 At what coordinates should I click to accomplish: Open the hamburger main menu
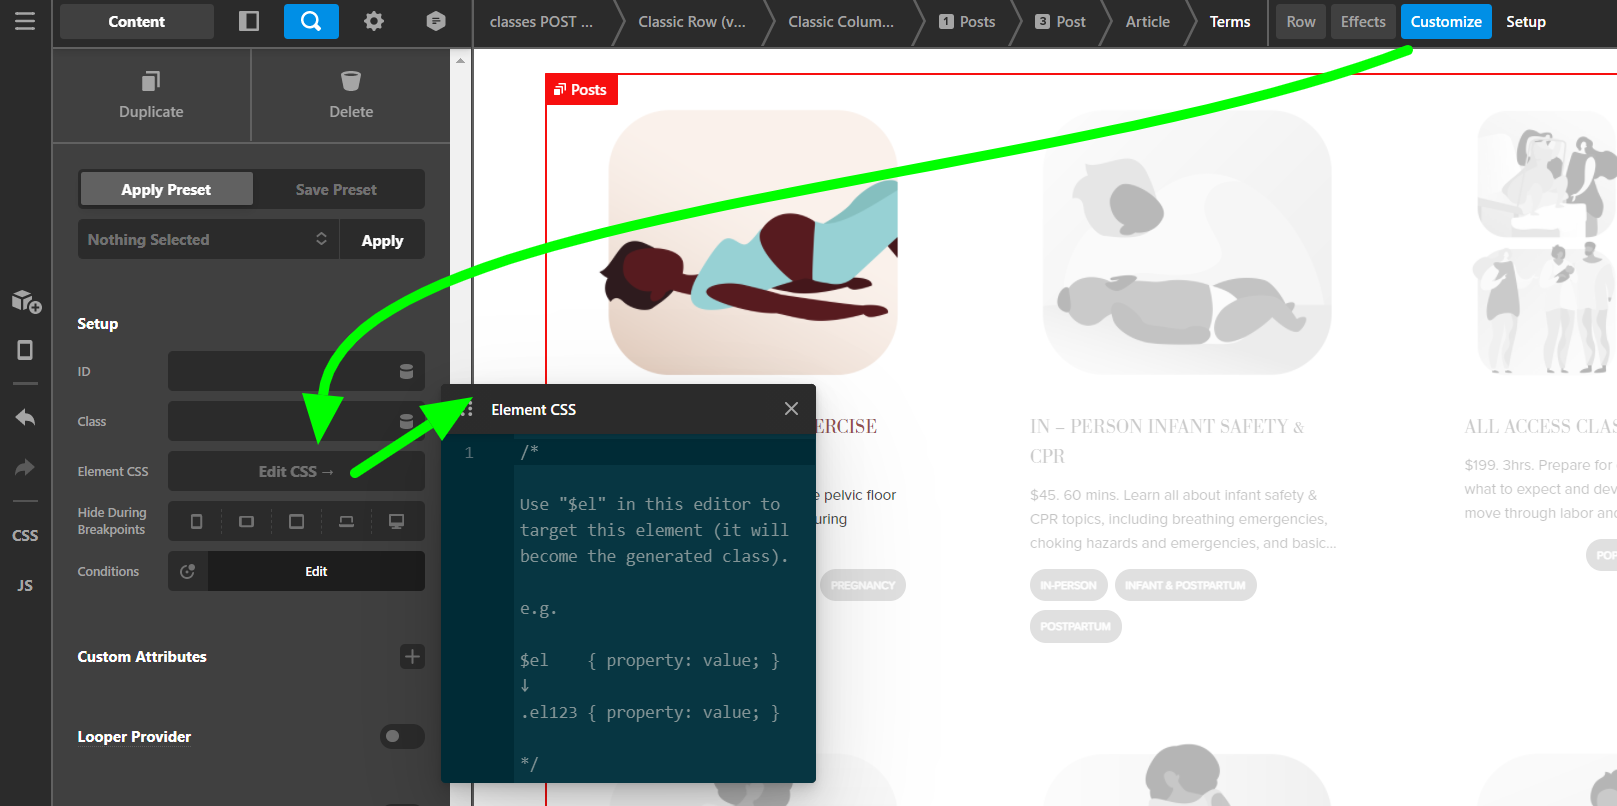[25, 21]
